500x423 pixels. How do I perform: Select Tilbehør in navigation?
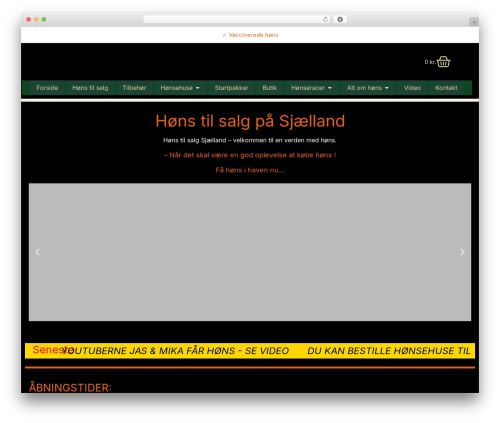coord(134,88)
